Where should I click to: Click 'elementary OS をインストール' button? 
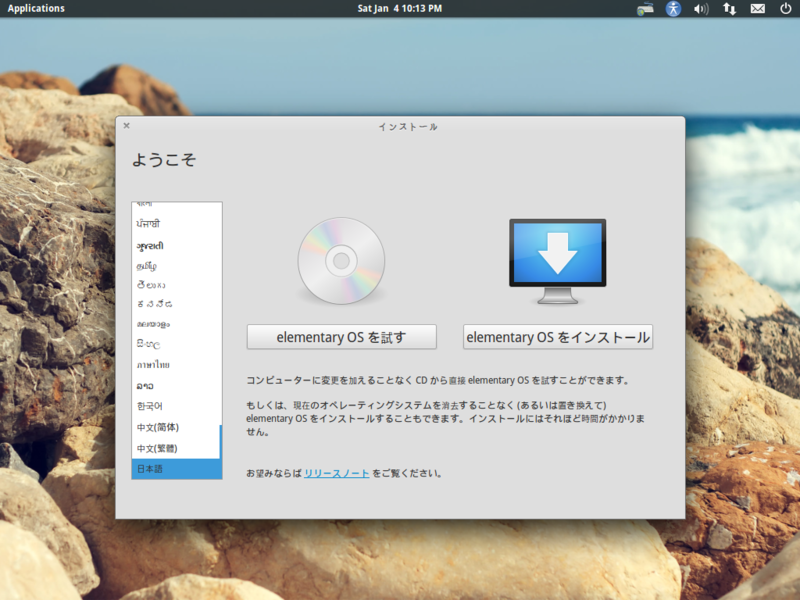coord(558,337)
